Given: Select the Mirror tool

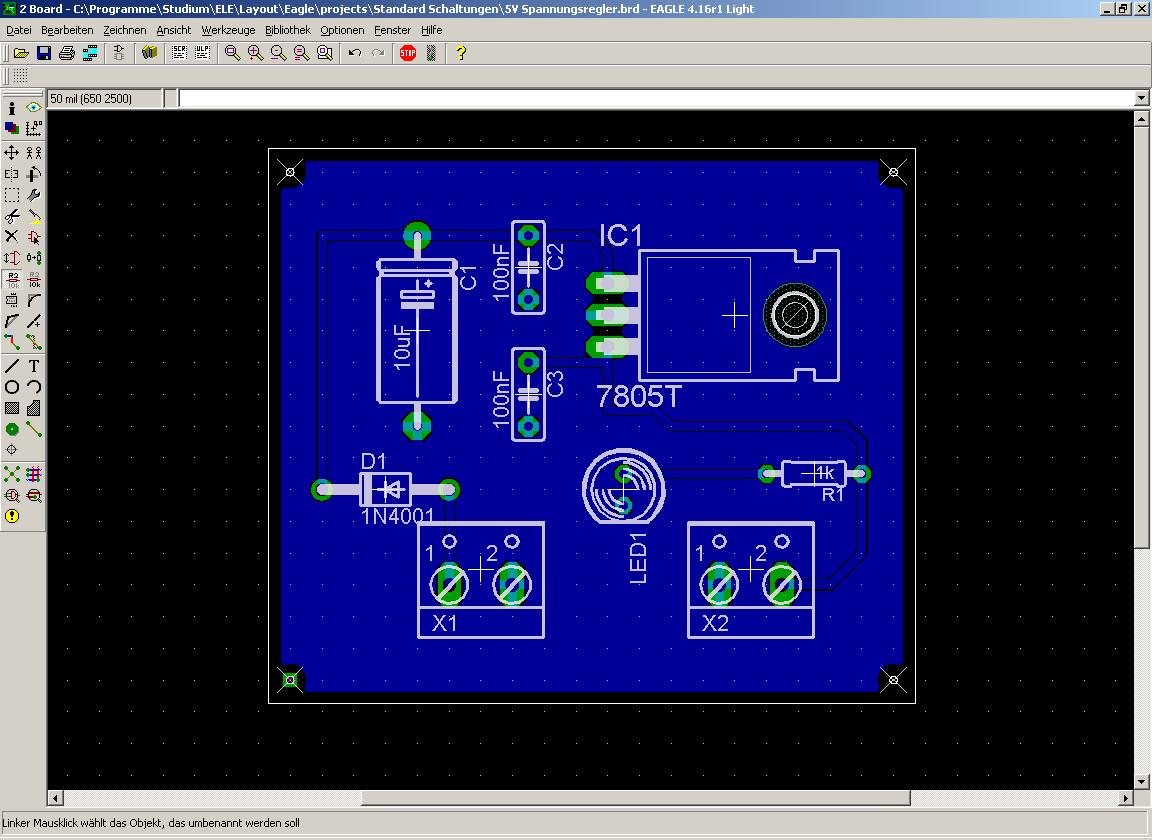Looking at the screenshot, I should [12, 174].
